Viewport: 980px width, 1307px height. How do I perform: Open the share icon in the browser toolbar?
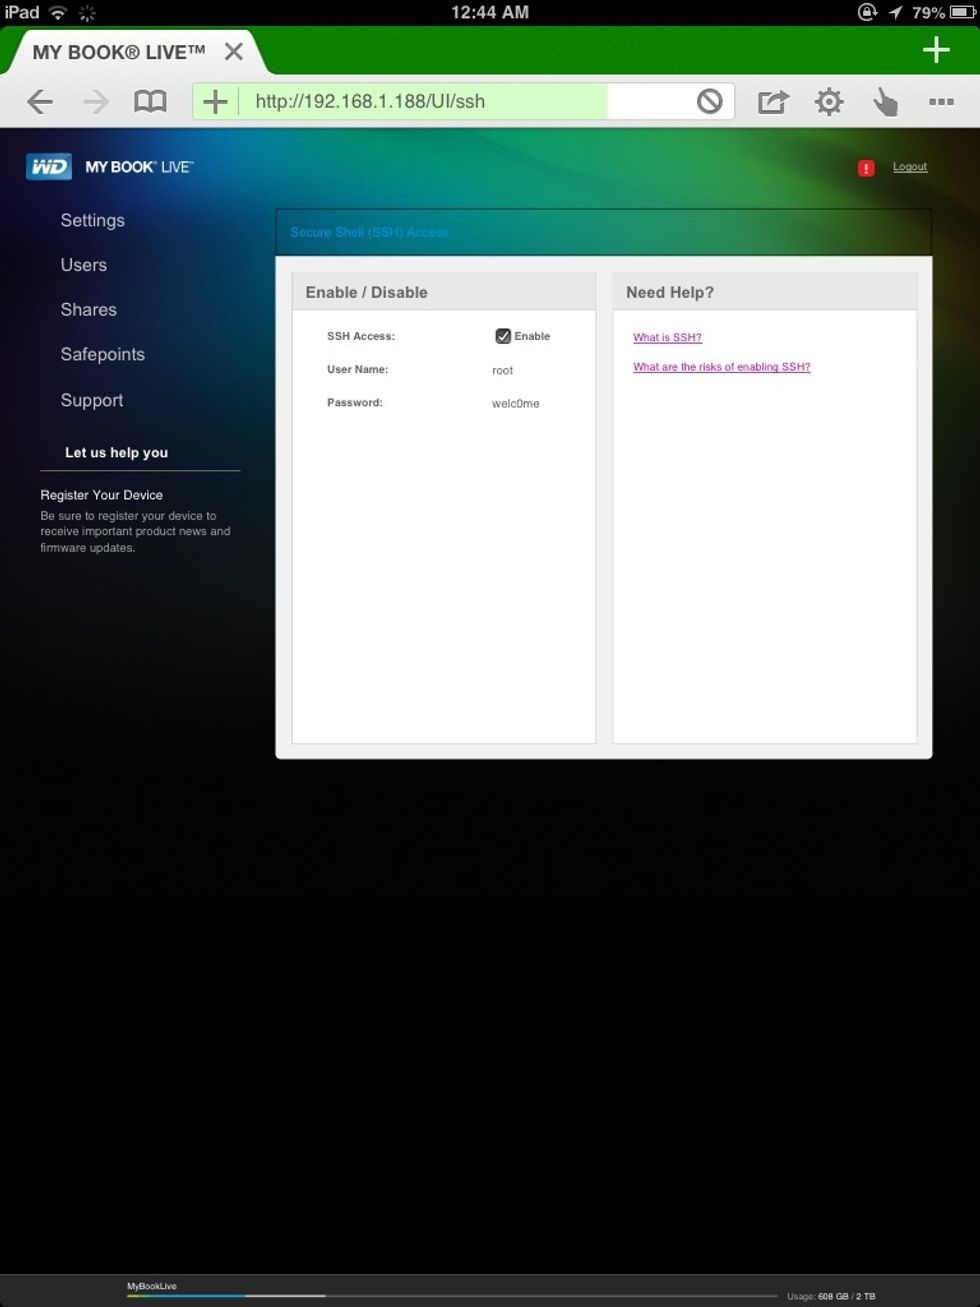tap(772, 101)
